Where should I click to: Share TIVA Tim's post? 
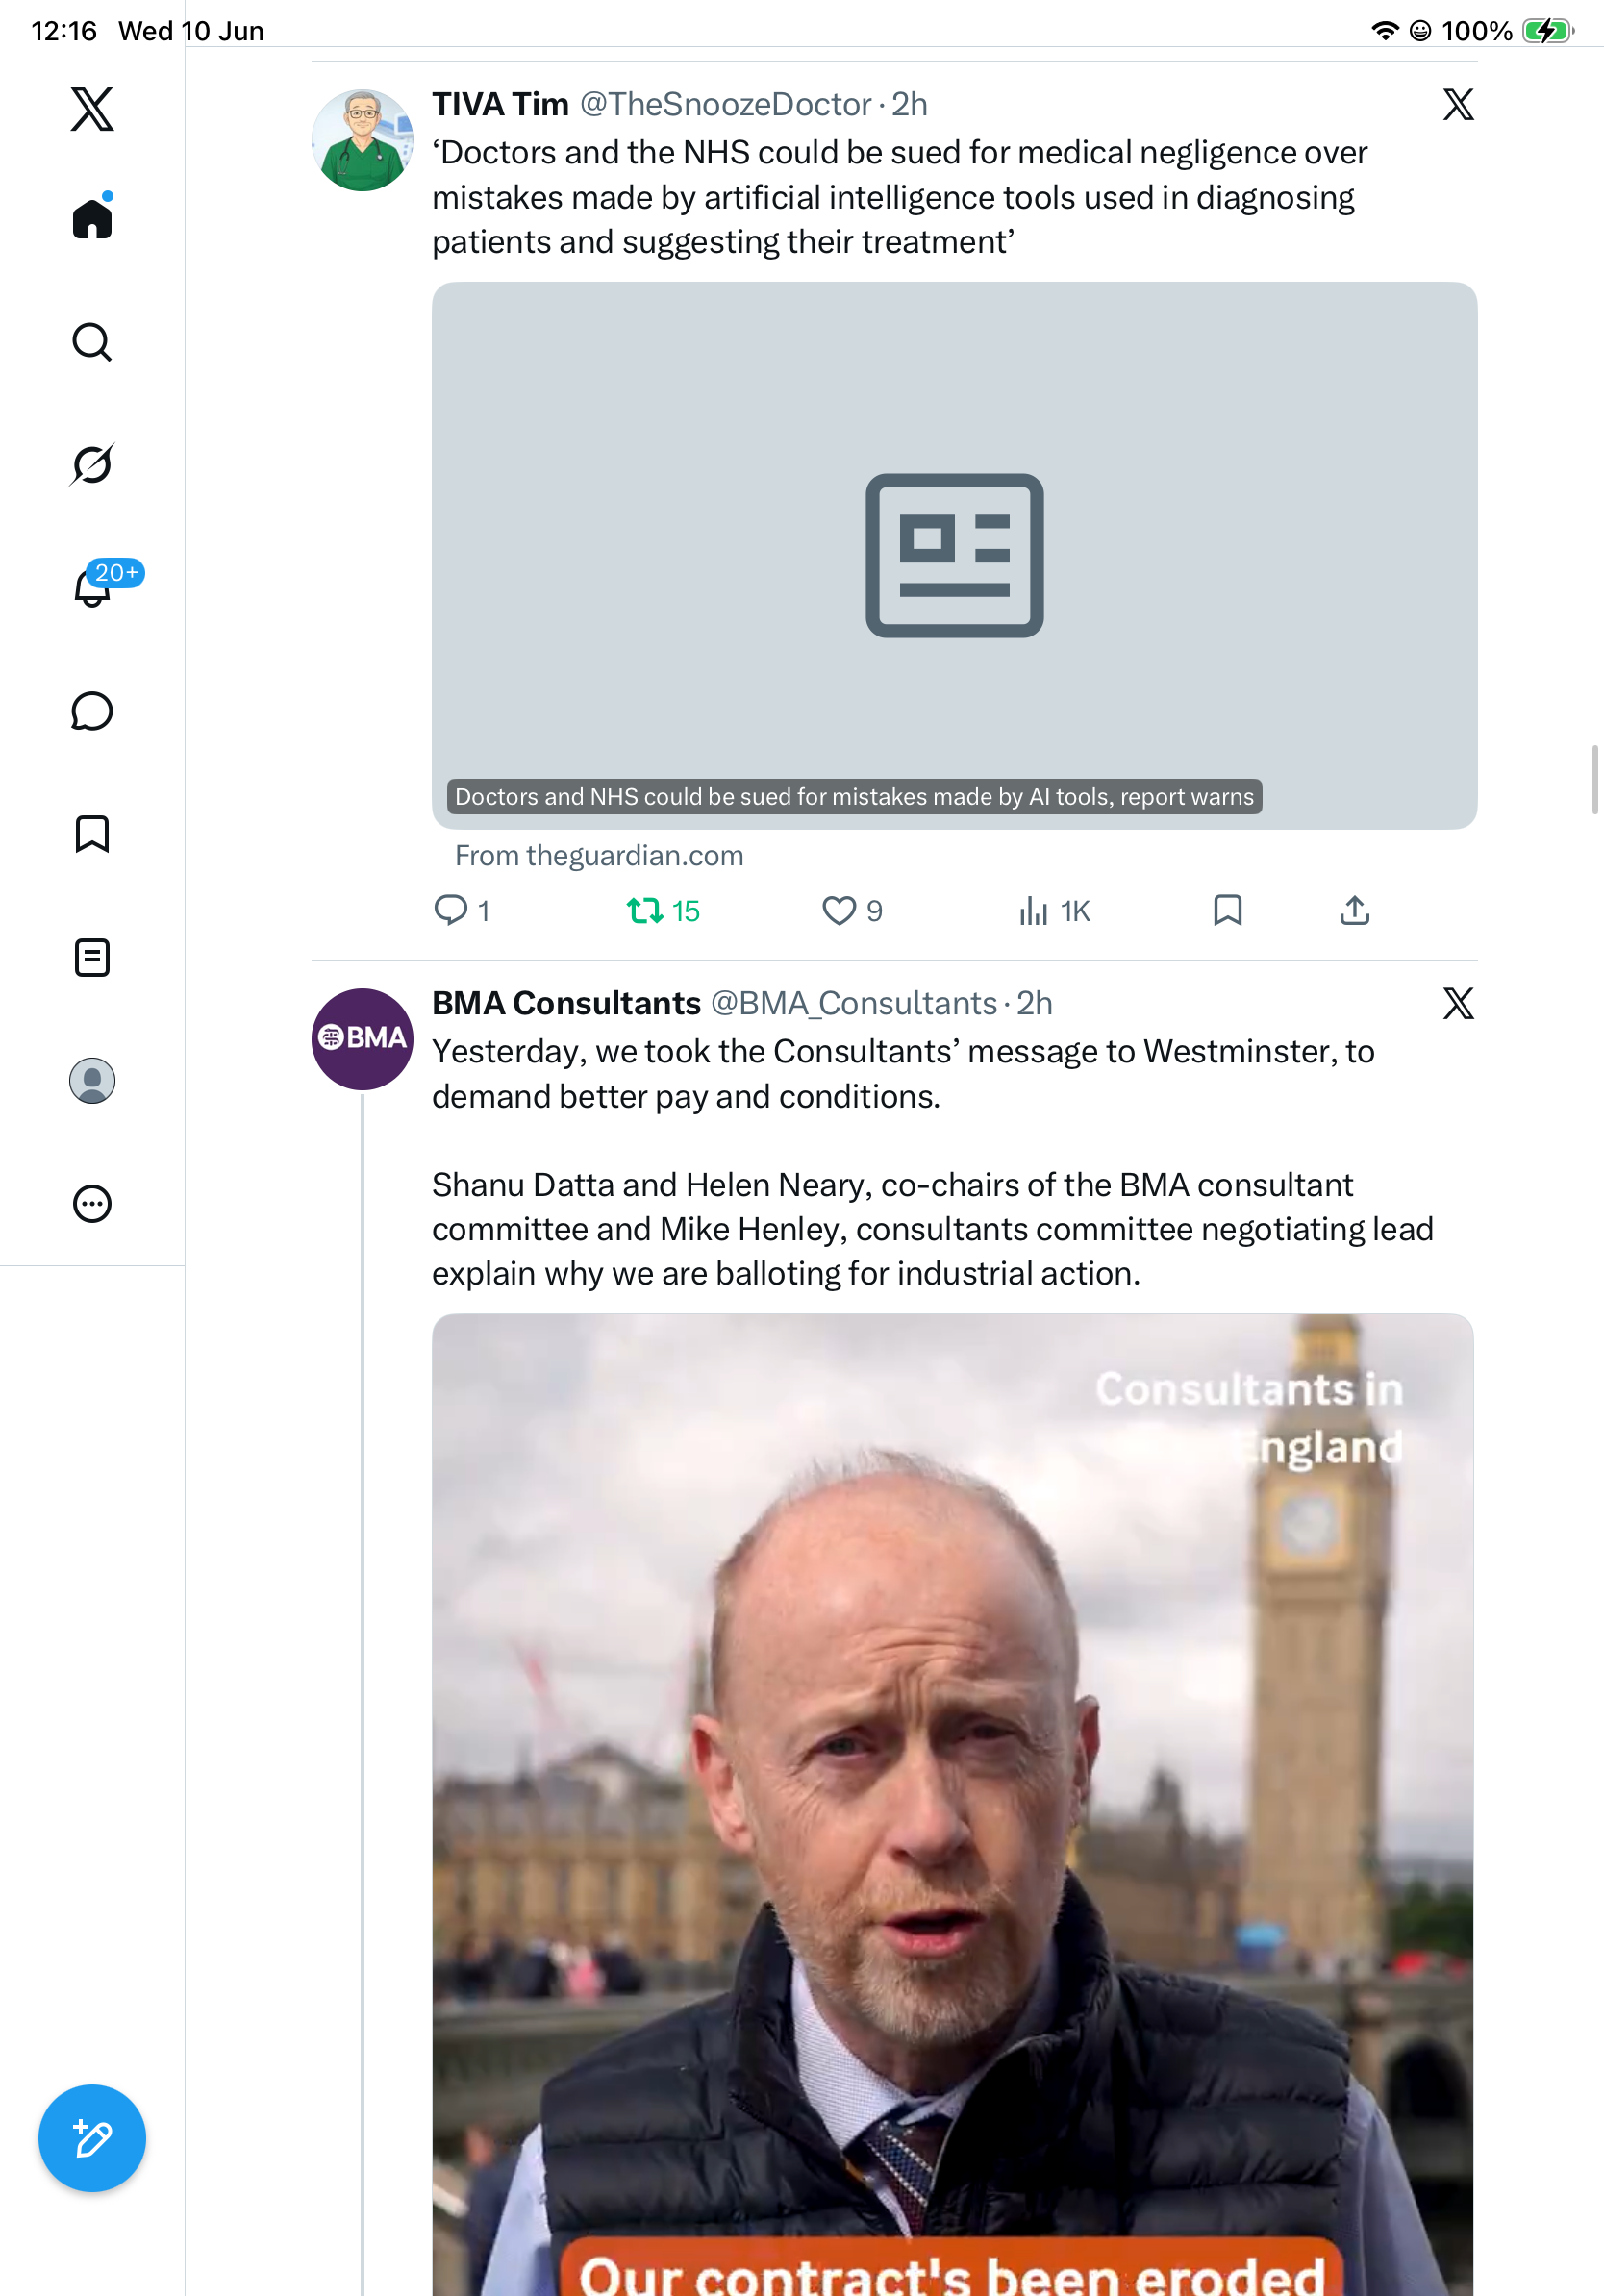click(1354, 910)
